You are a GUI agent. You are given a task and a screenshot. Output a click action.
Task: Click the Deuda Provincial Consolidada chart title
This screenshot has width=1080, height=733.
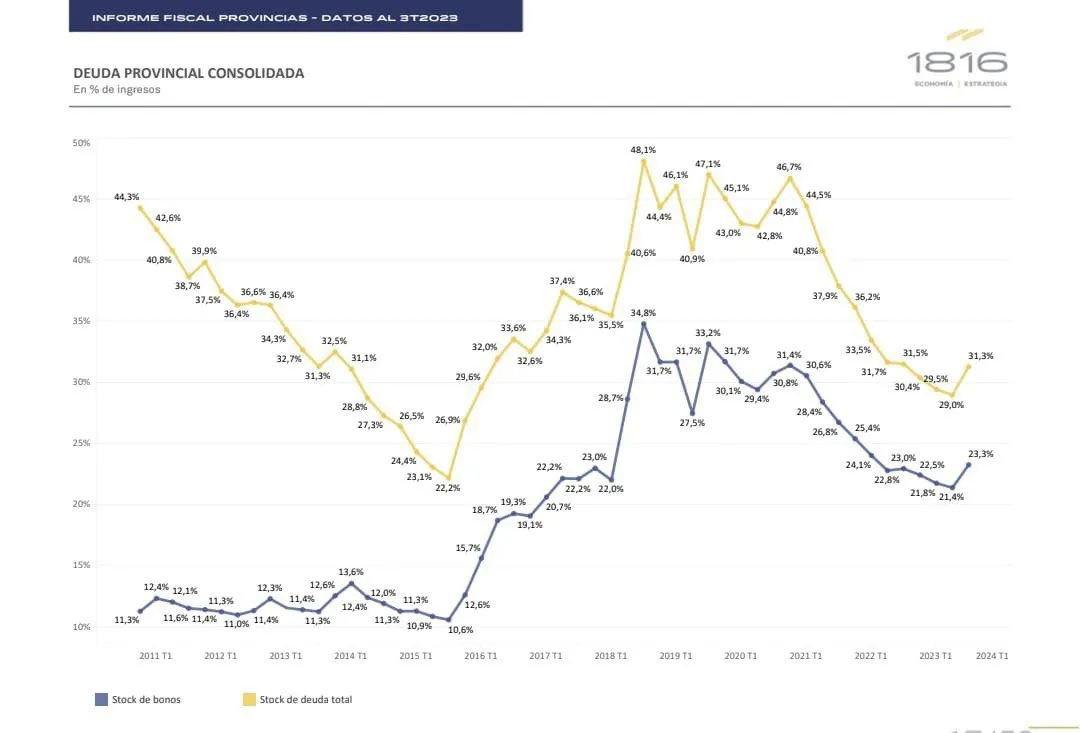tap(189, 73)
